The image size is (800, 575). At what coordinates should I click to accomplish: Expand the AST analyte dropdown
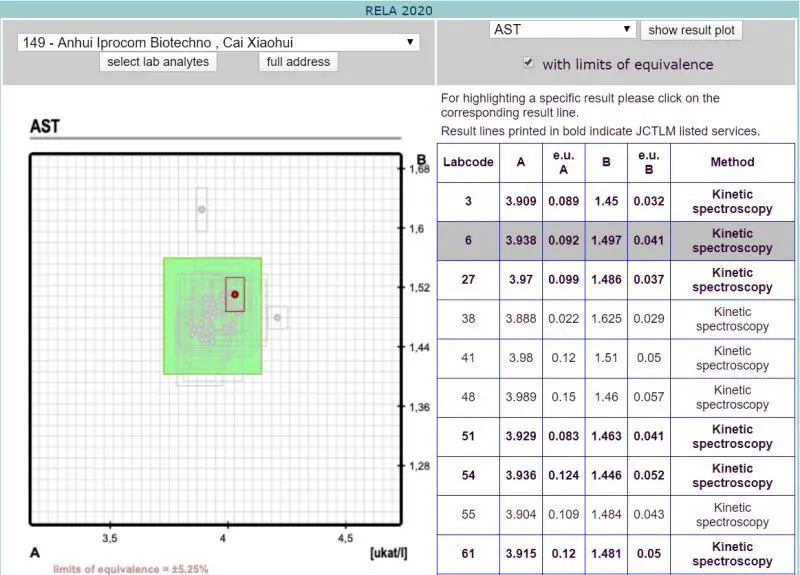point(562,30)
